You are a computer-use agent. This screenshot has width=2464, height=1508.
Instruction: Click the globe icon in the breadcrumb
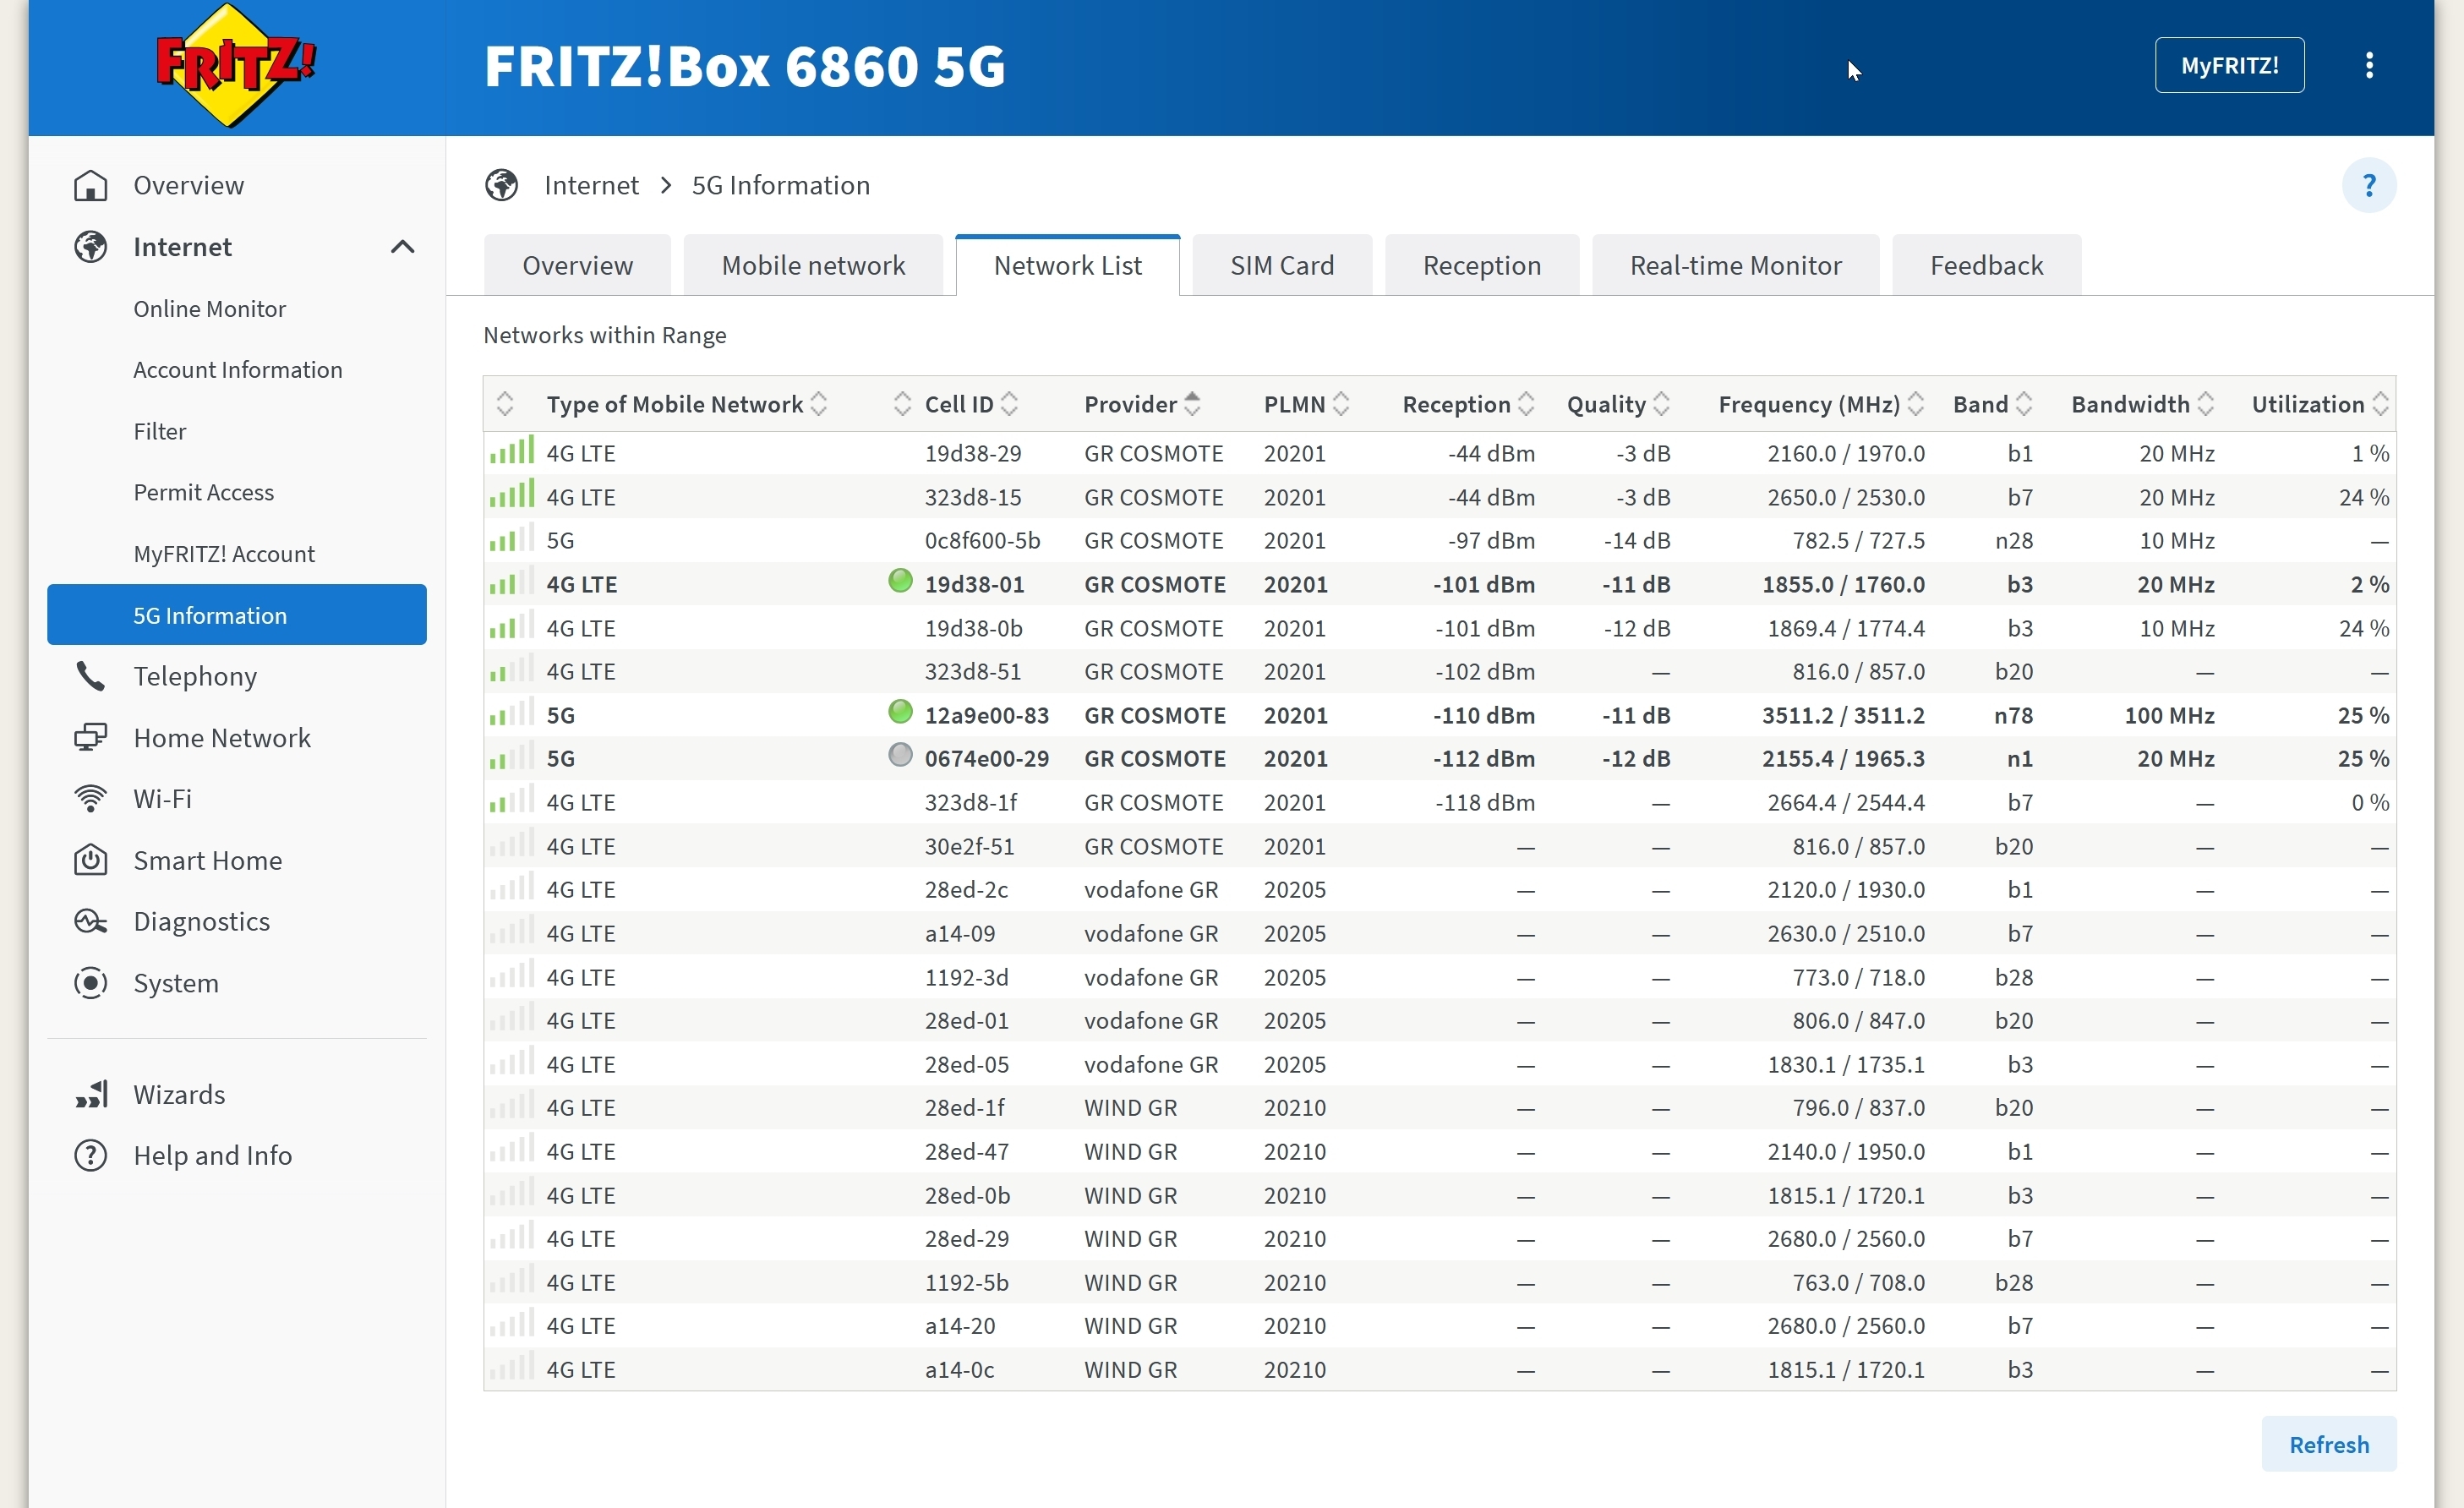click(x=502, y=185)
